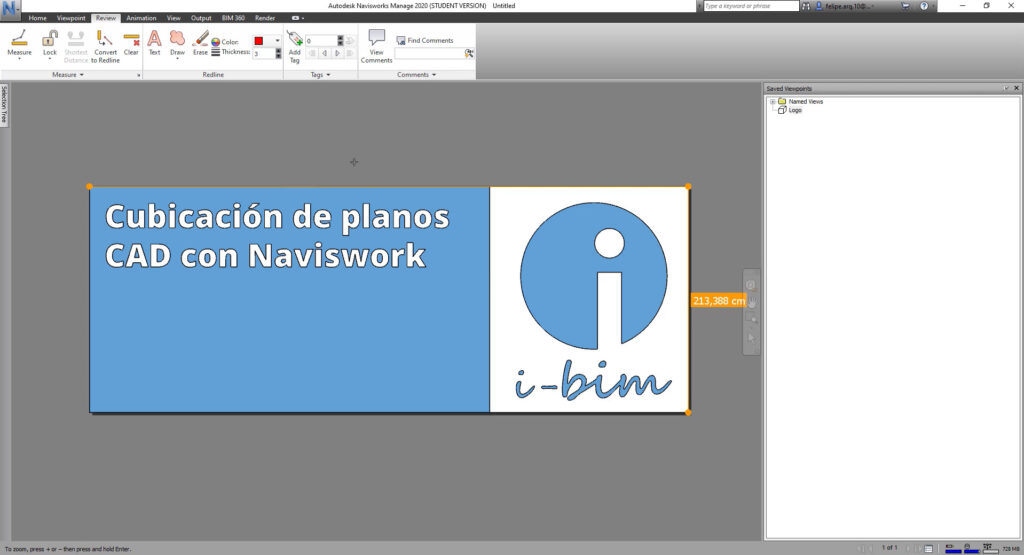Open the BIM 360 ribbon tab
1024x555 pixels.
[x=233, y=18]
